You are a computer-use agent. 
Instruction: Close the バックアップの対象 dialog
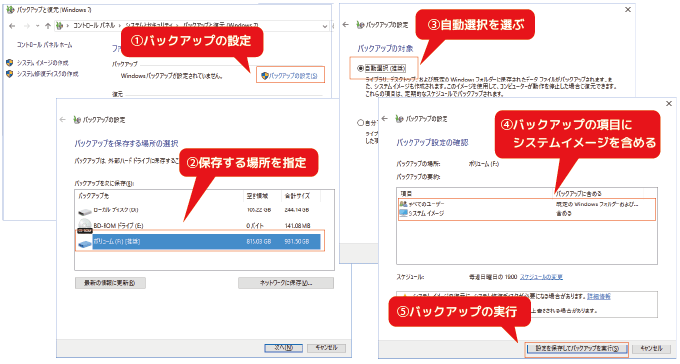pos(628,10)
